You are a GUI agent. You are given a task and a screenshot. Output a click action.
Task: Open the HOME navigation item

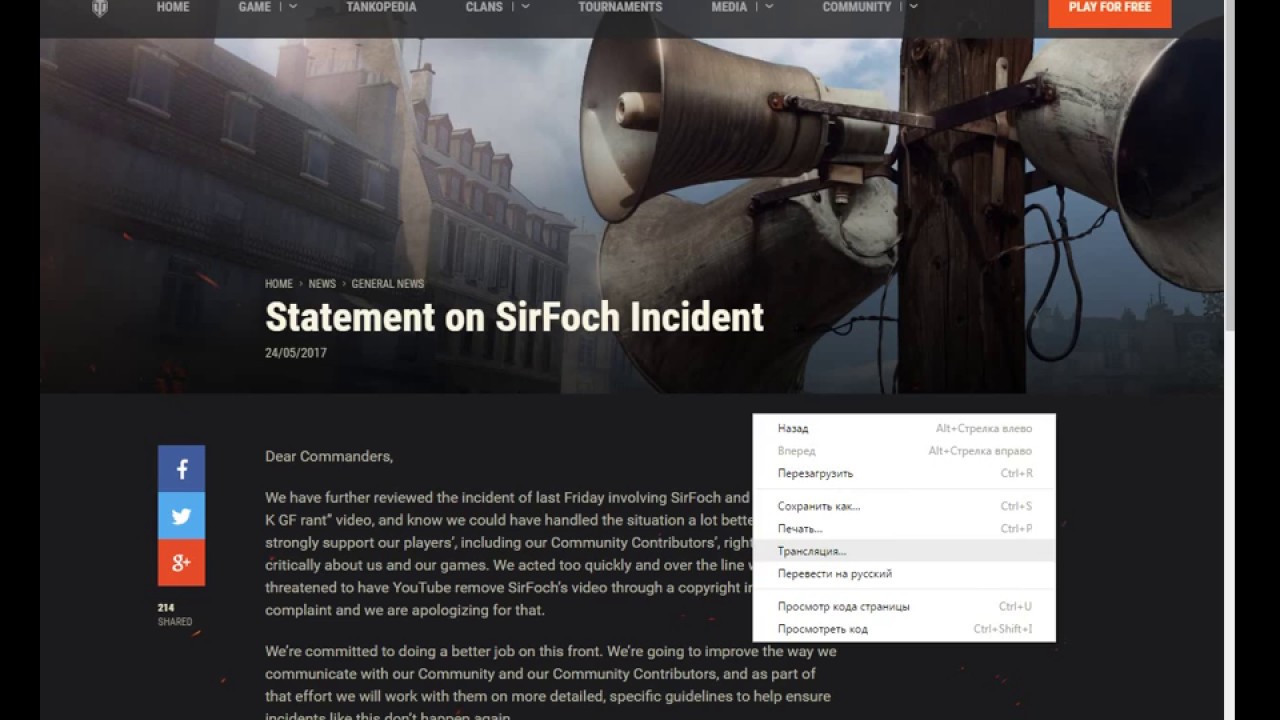coord(173,7)
